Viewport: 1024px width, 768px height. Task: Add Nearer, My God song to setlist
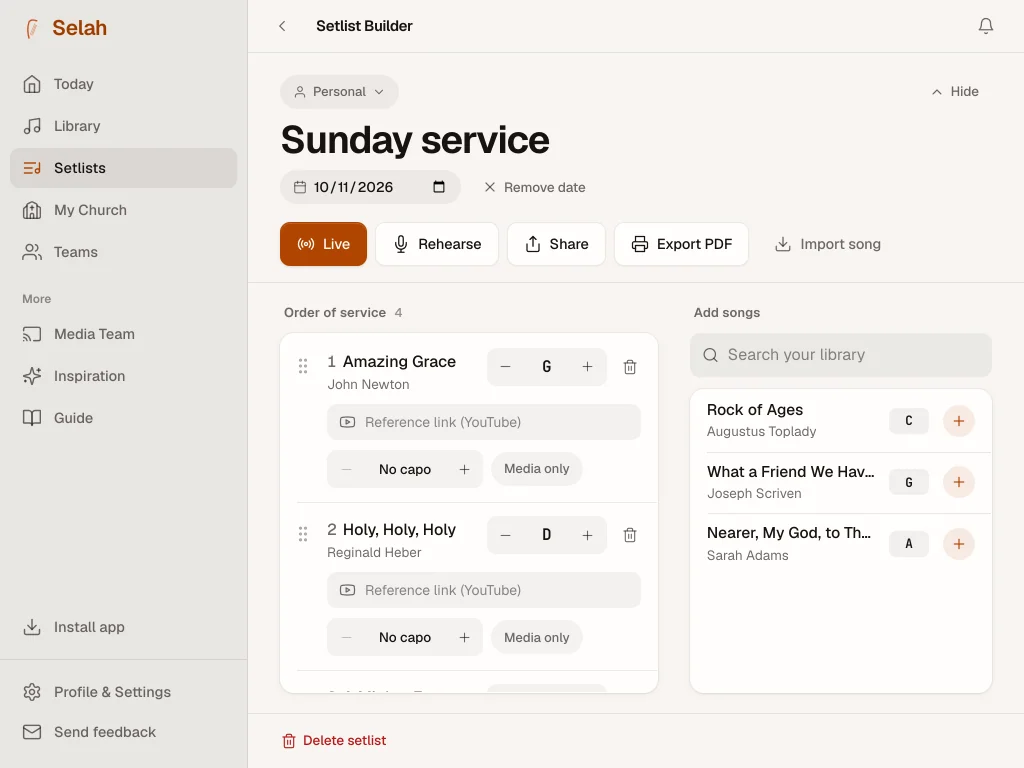pyautogui.click(x=958, y=544)
